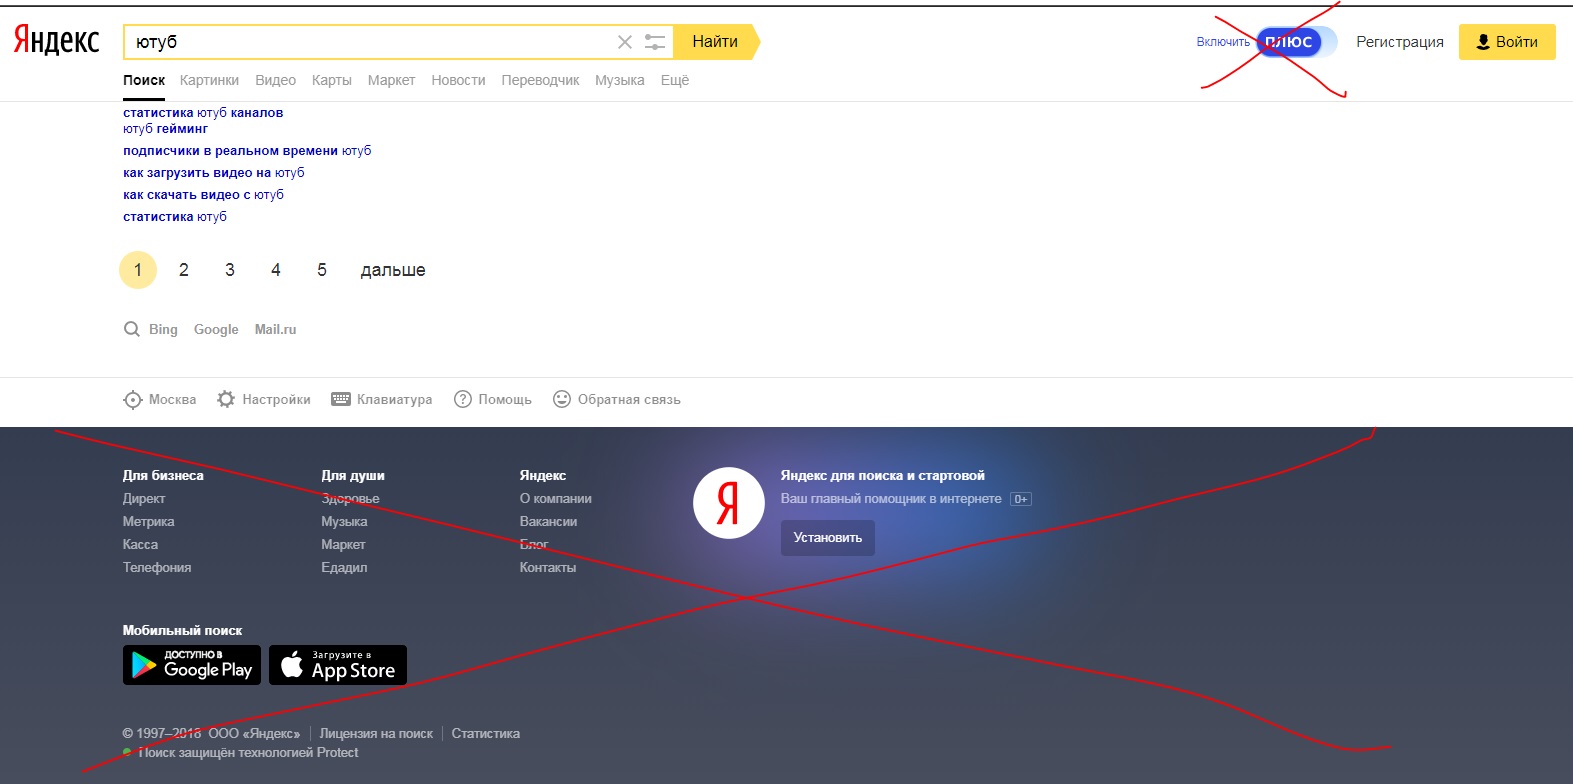Screen dimensions: 1573x784
Task: Click the Включить label next to Плюс
Action: pyautogui.click(x=1223, y=42)
